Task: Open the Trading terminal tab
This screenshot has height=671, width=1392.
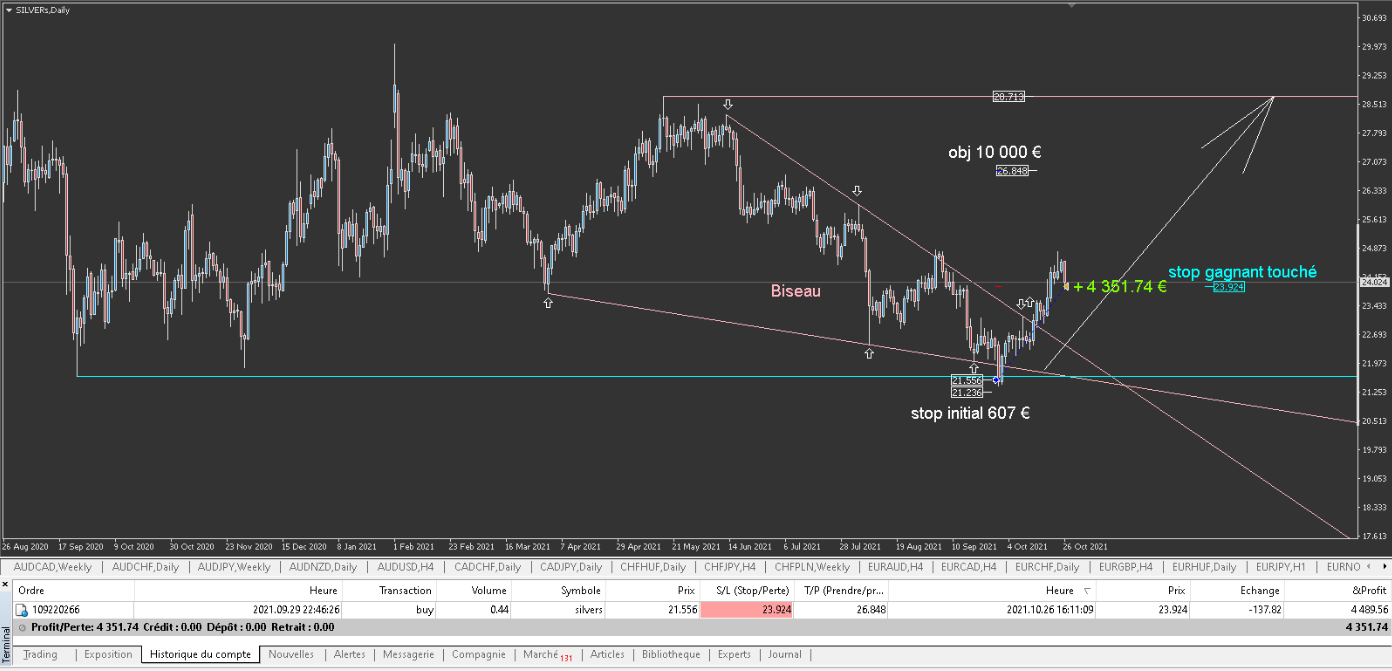Action: pos(40,654)
